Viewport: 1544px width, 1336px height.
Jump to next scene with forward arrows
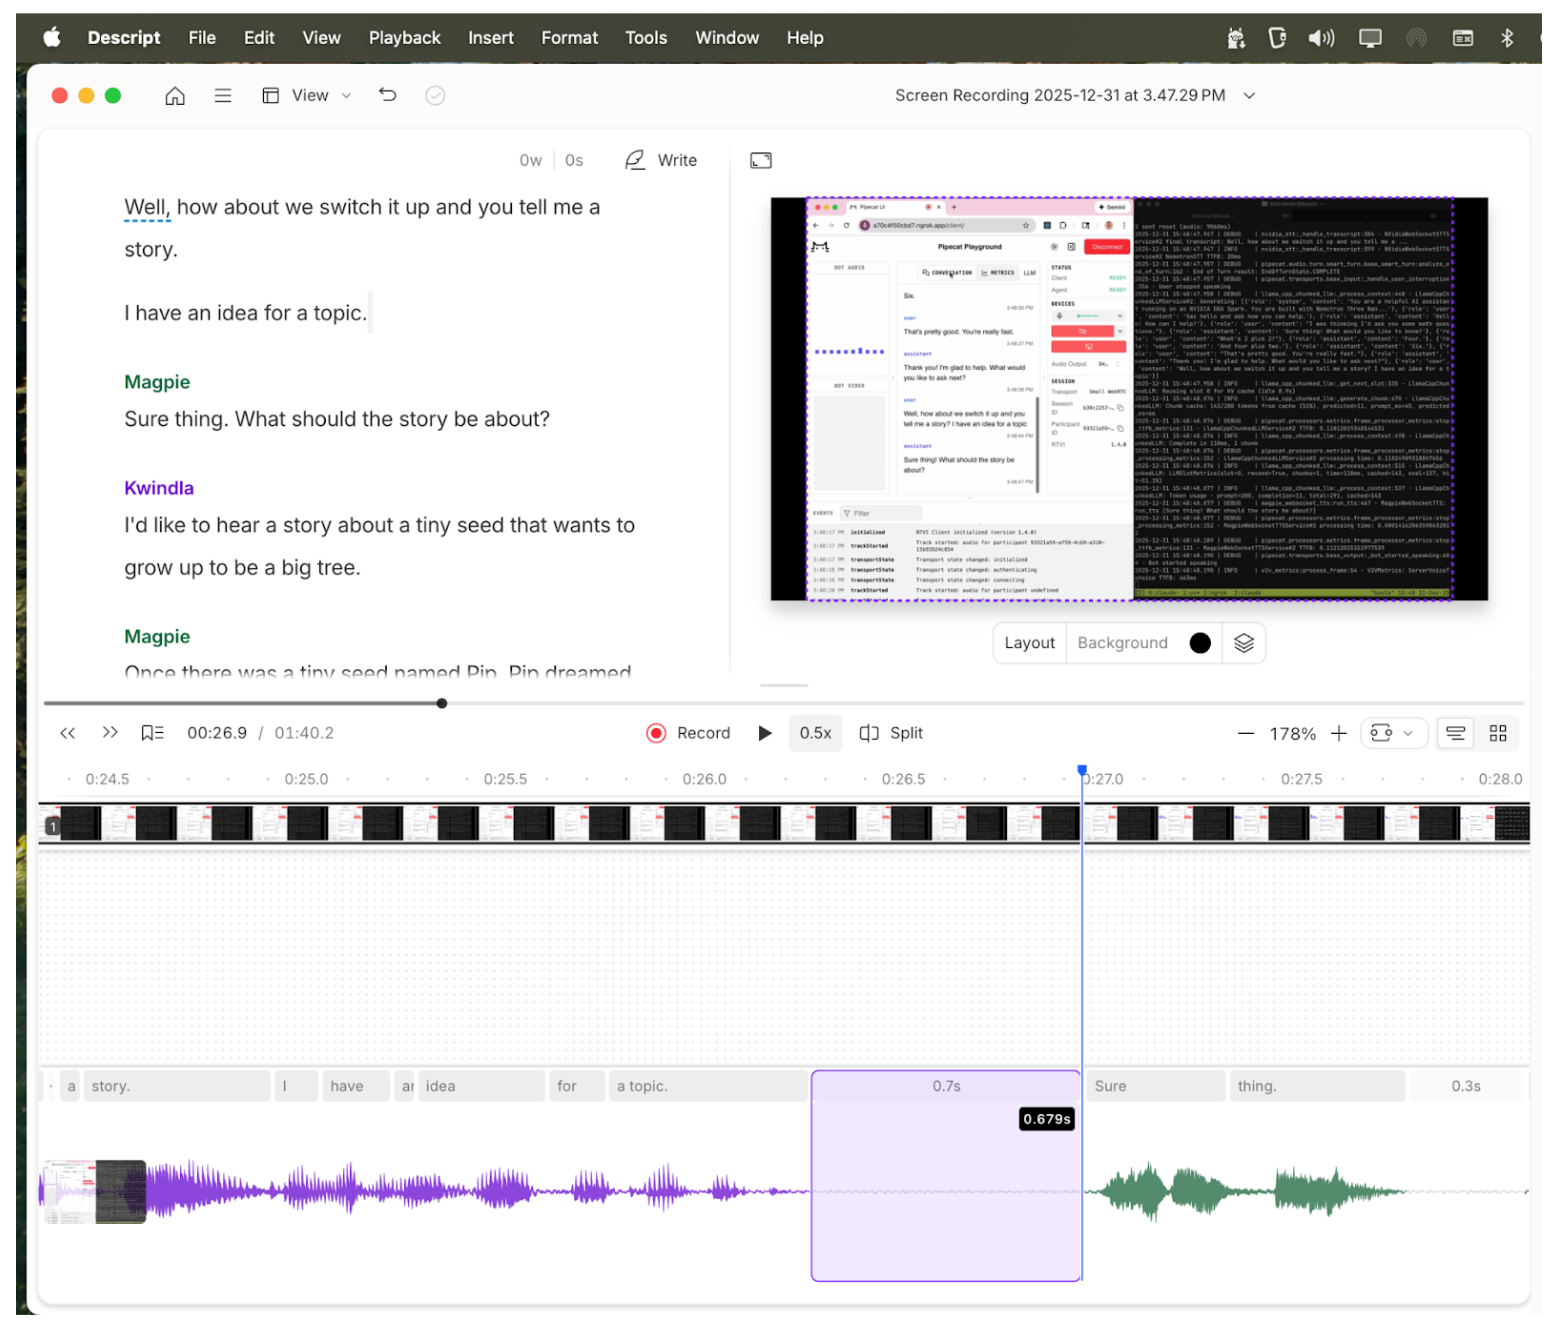pyautogui.click(x=110, y=733)
